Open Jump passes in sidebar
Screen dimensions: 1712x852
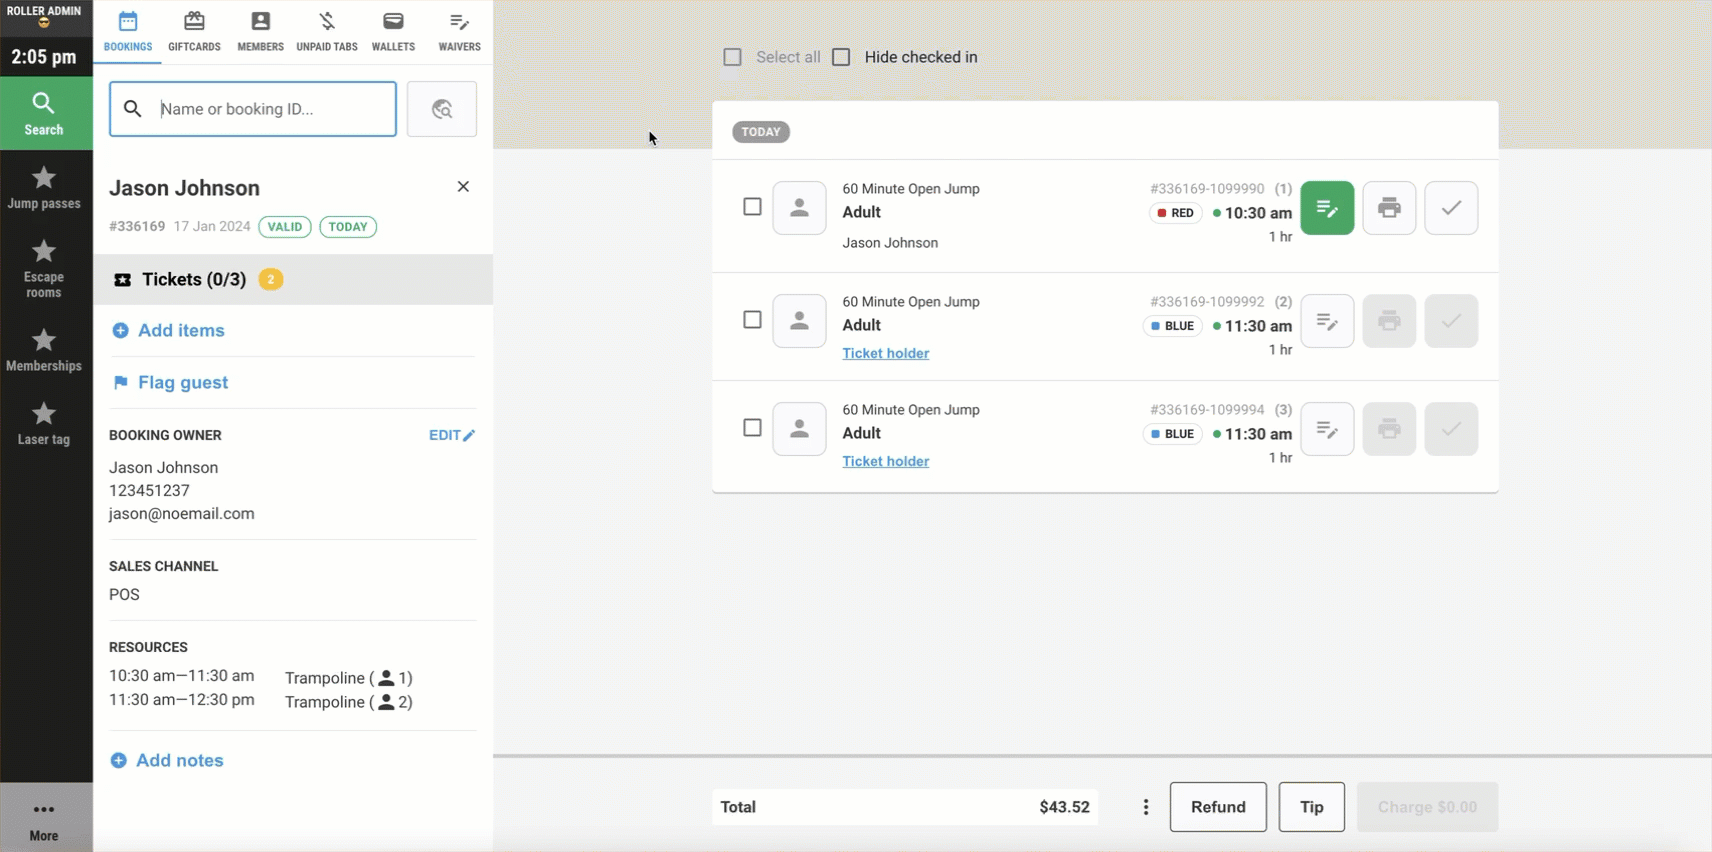coord(45,188)
